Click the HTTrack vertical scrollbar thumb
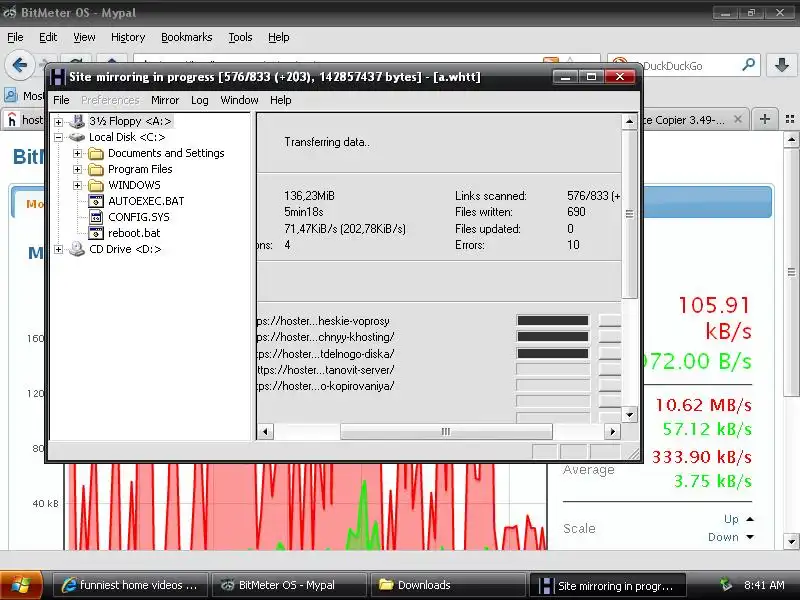This screenshot has width=800, height=600. coord(630,214)
